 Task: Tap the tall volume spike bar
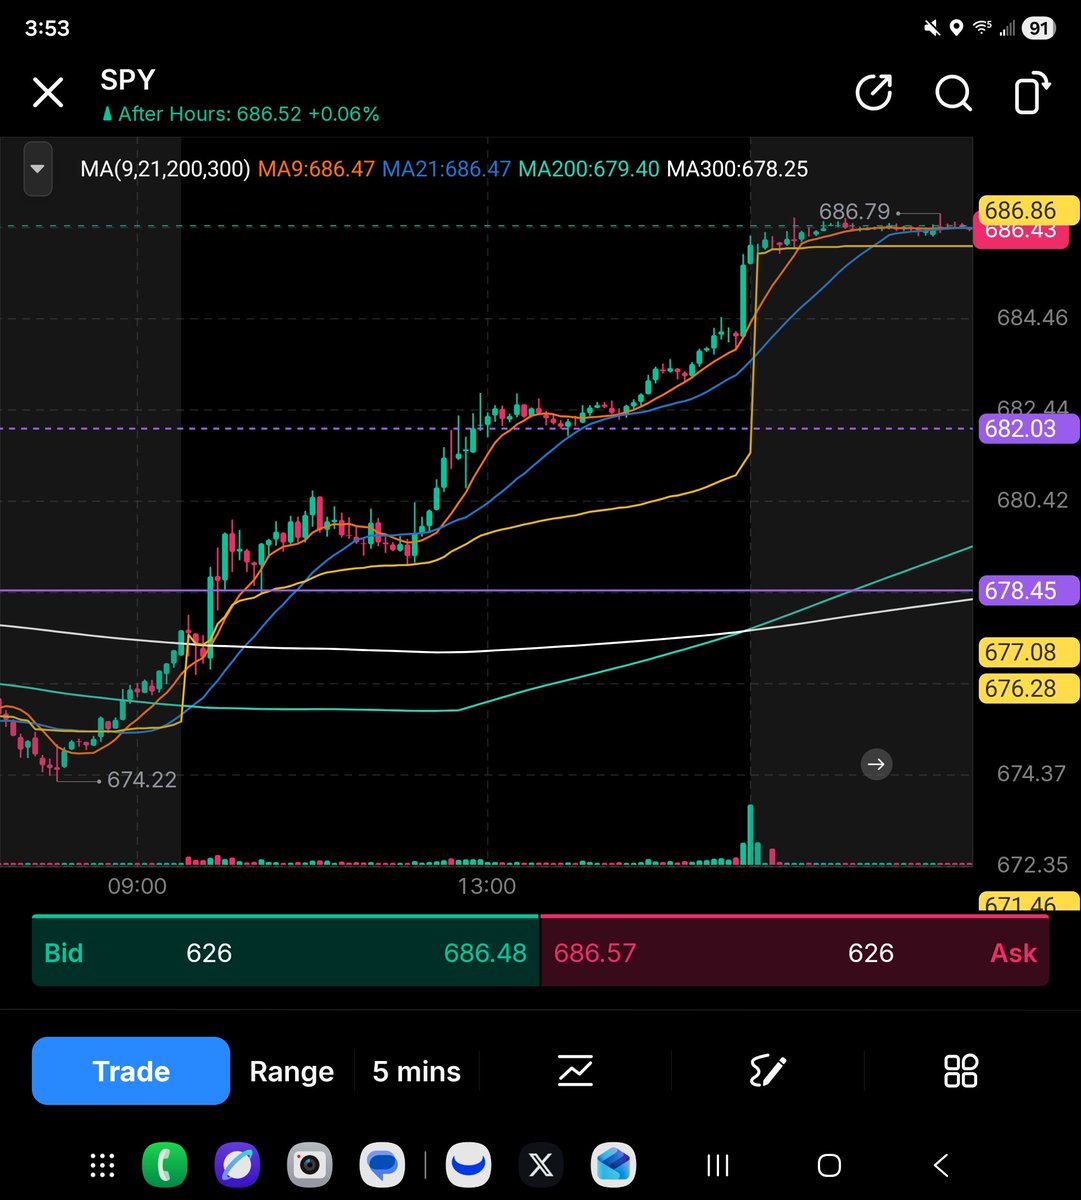[750, 833]
